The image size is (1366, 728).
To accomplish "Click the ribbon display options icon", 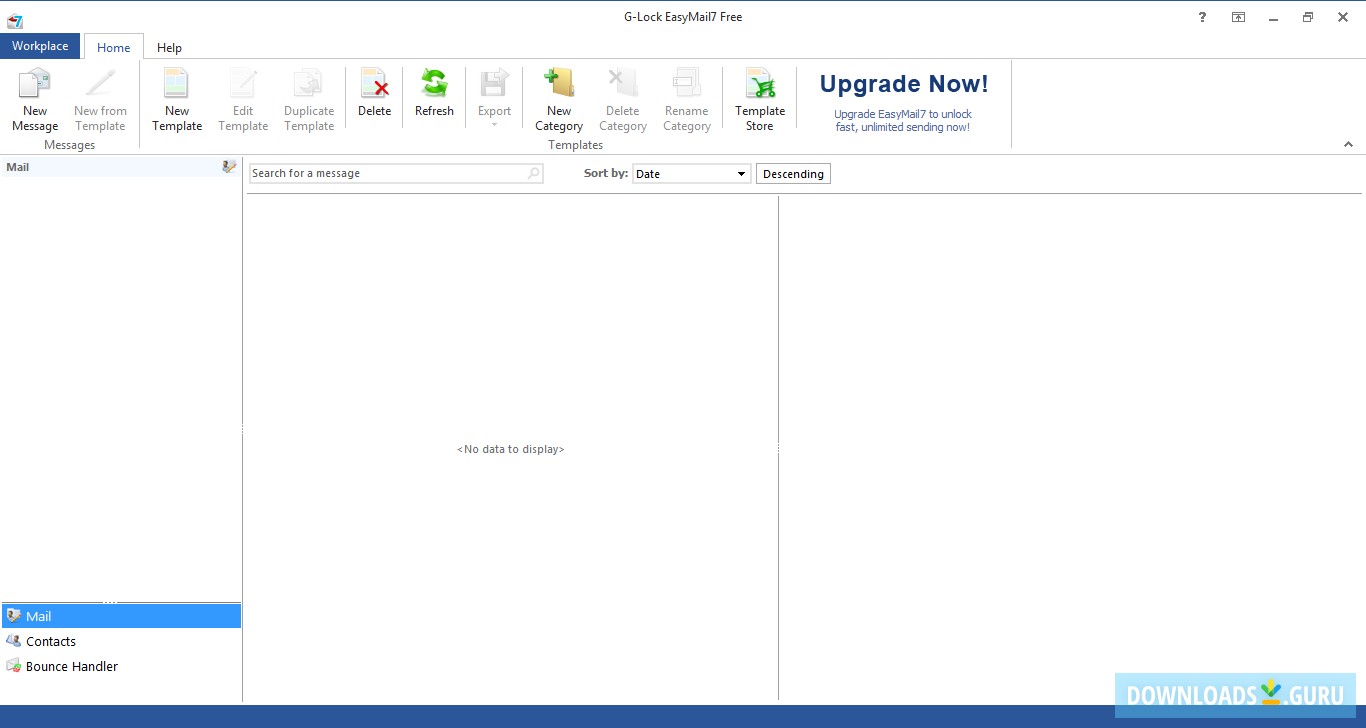I will (1238, 17).
